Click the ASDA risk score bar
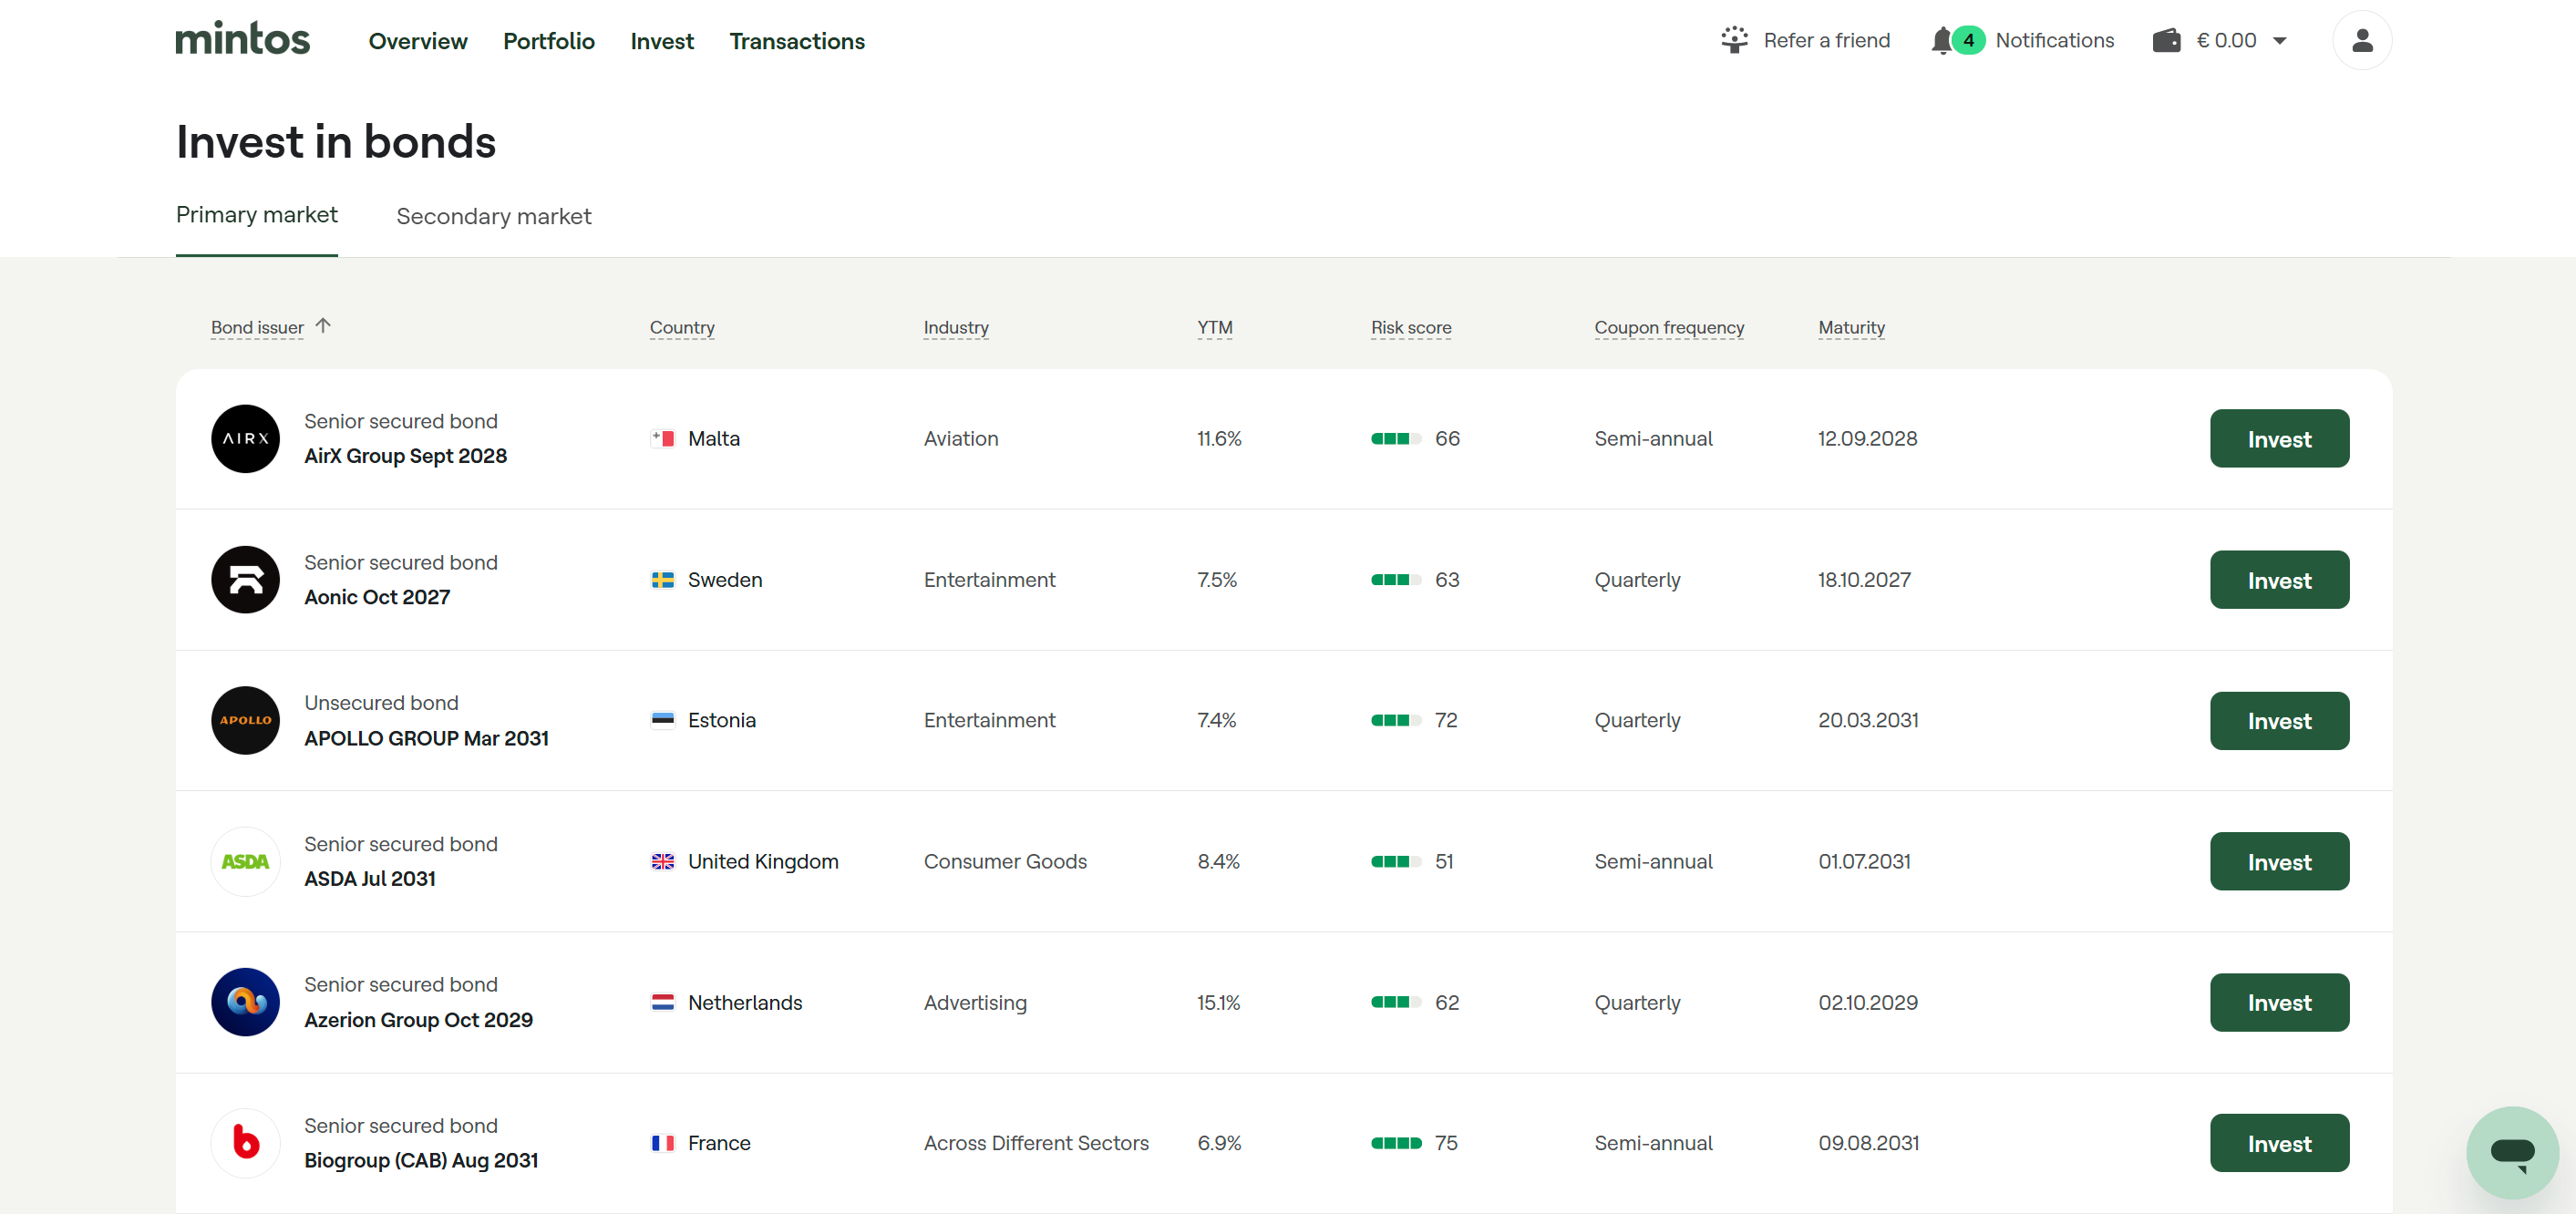2576x1214 pixels. (1395, 861)
